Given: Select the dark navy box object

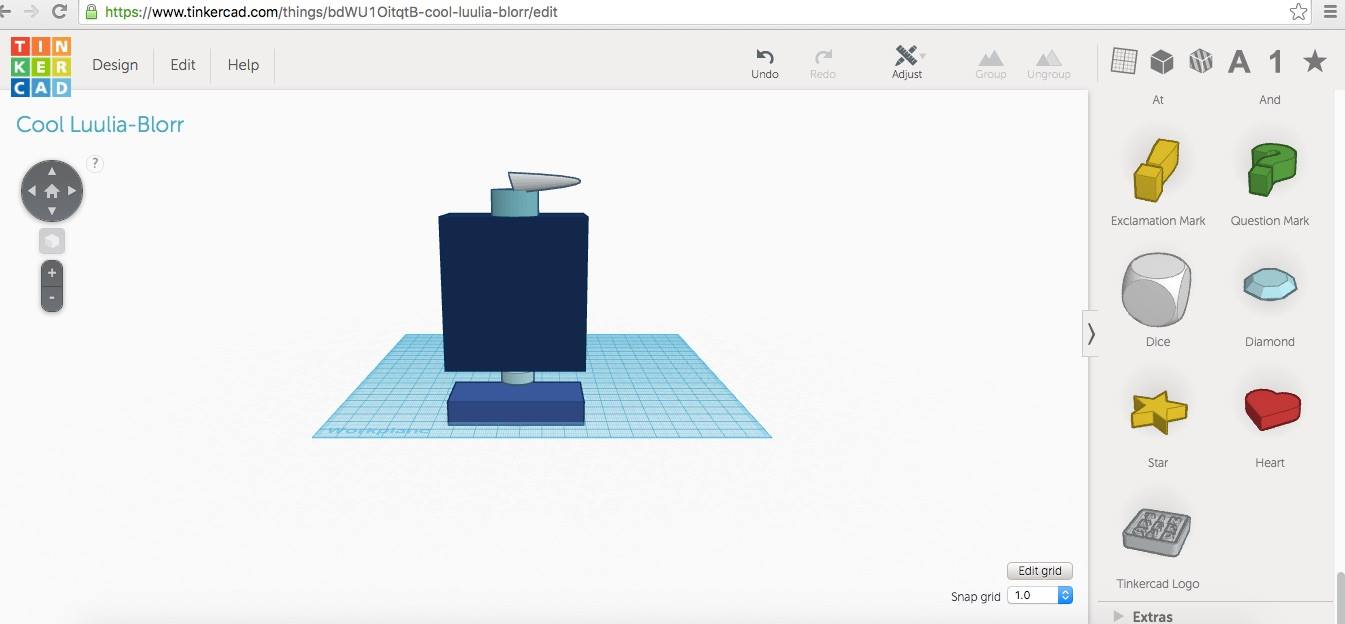Looking at the screenshot, I should click(514, 292).
